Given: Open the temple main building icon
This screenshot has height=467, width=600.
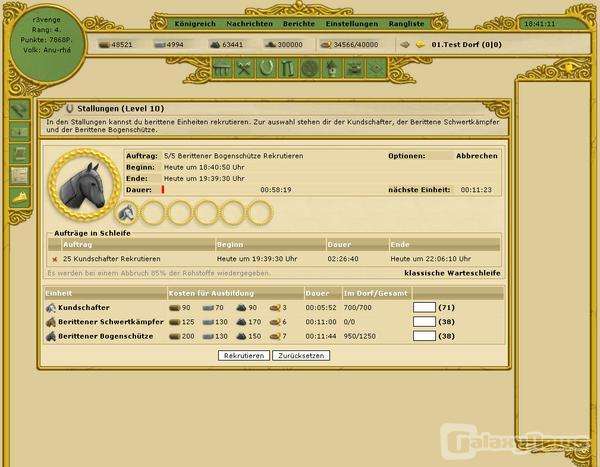Looking at the screenshot, I should [x=222, y=69].
